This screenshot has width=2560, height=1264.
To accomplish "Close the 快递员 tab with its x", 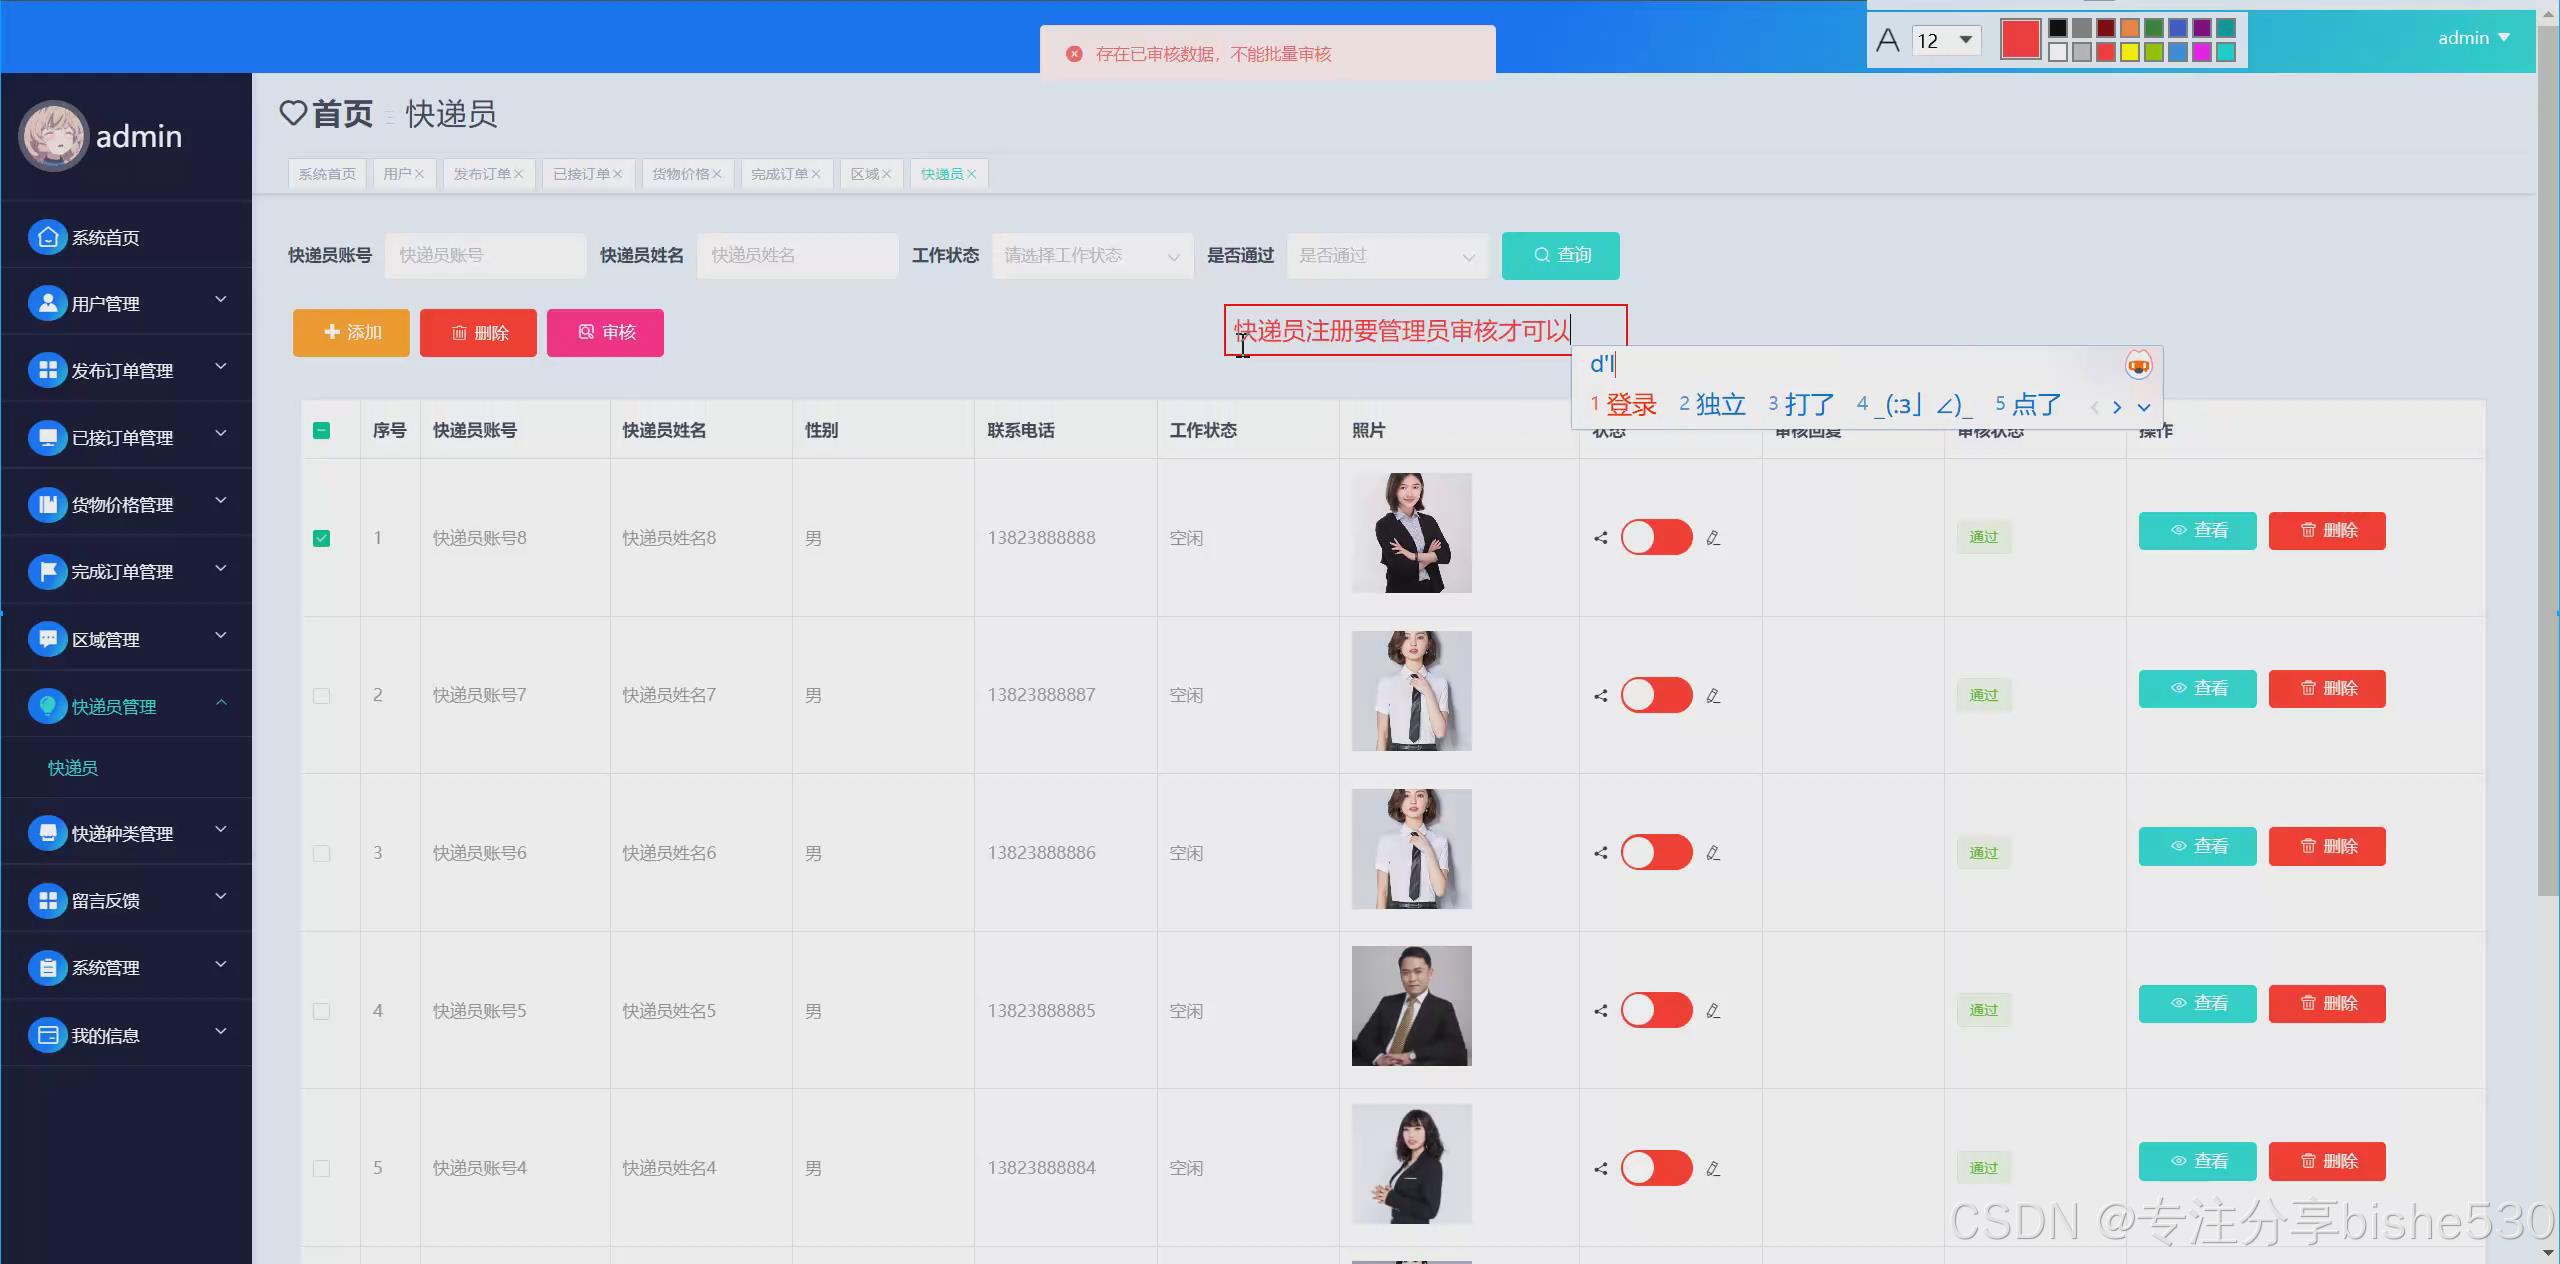I will (x=971, y=174).
